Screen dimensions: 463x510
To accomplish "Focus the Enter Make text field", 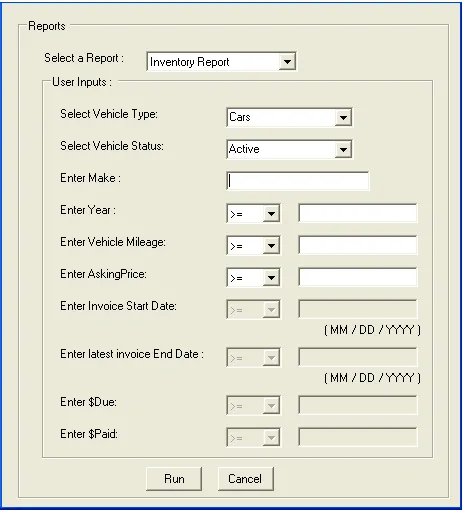I will pos(298,181).
